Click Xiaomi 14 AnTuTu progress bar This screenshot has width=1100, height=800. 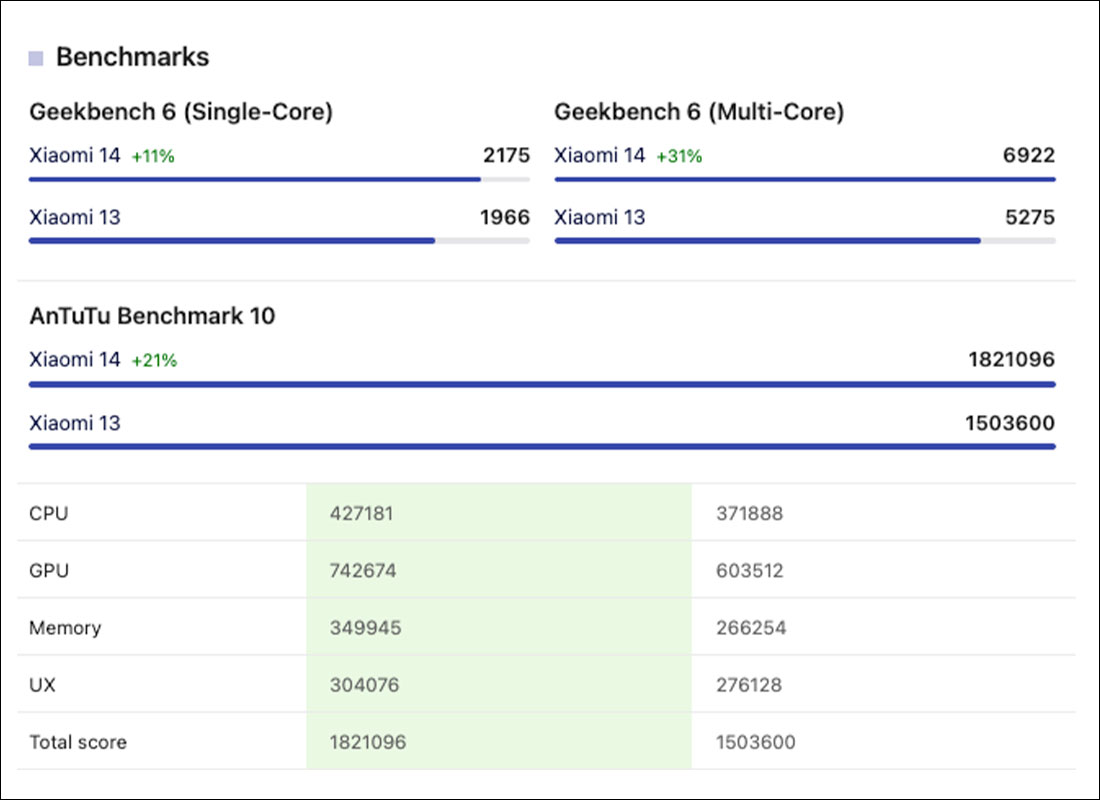[x=542, y=385]
